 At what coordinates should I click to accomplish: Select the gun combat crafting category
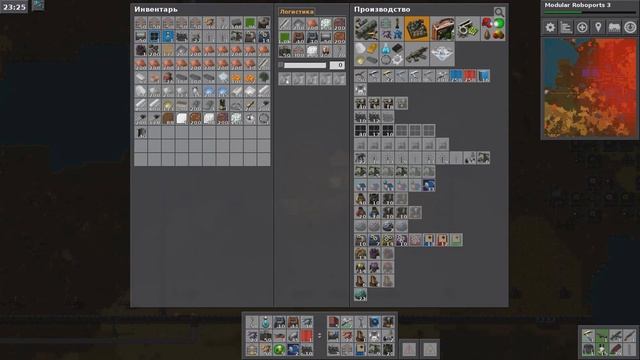417,54
